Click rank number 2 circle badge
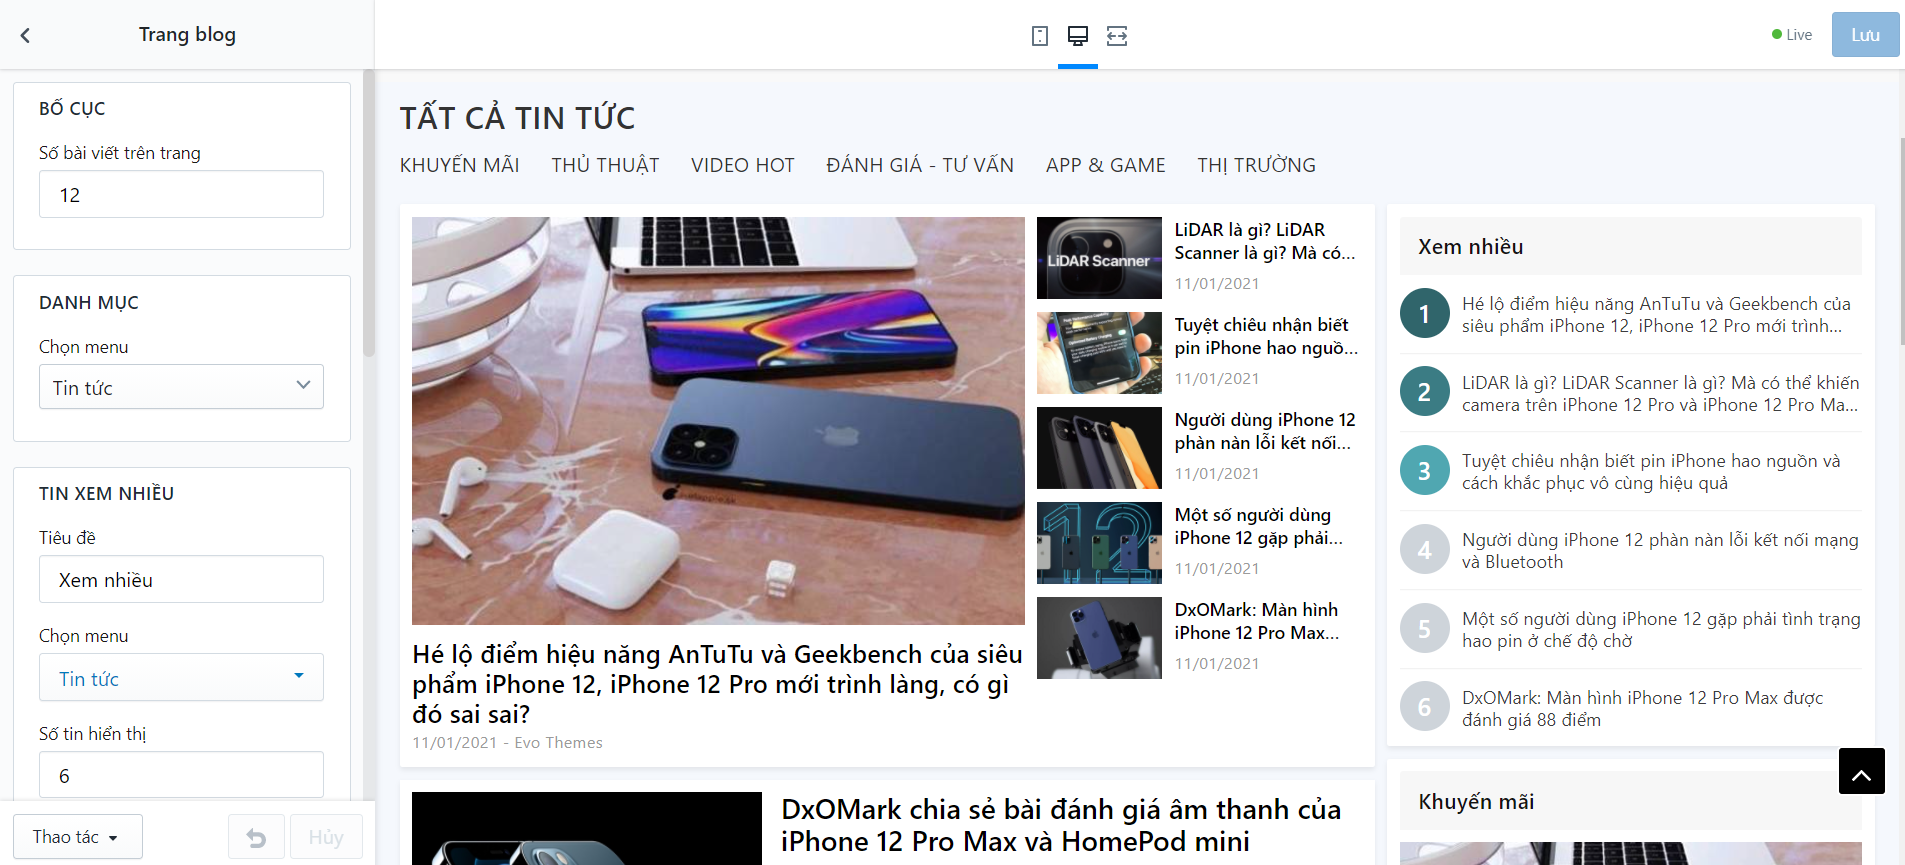The height and width of the screenshot is (865, 1905). click(1424, 392)
